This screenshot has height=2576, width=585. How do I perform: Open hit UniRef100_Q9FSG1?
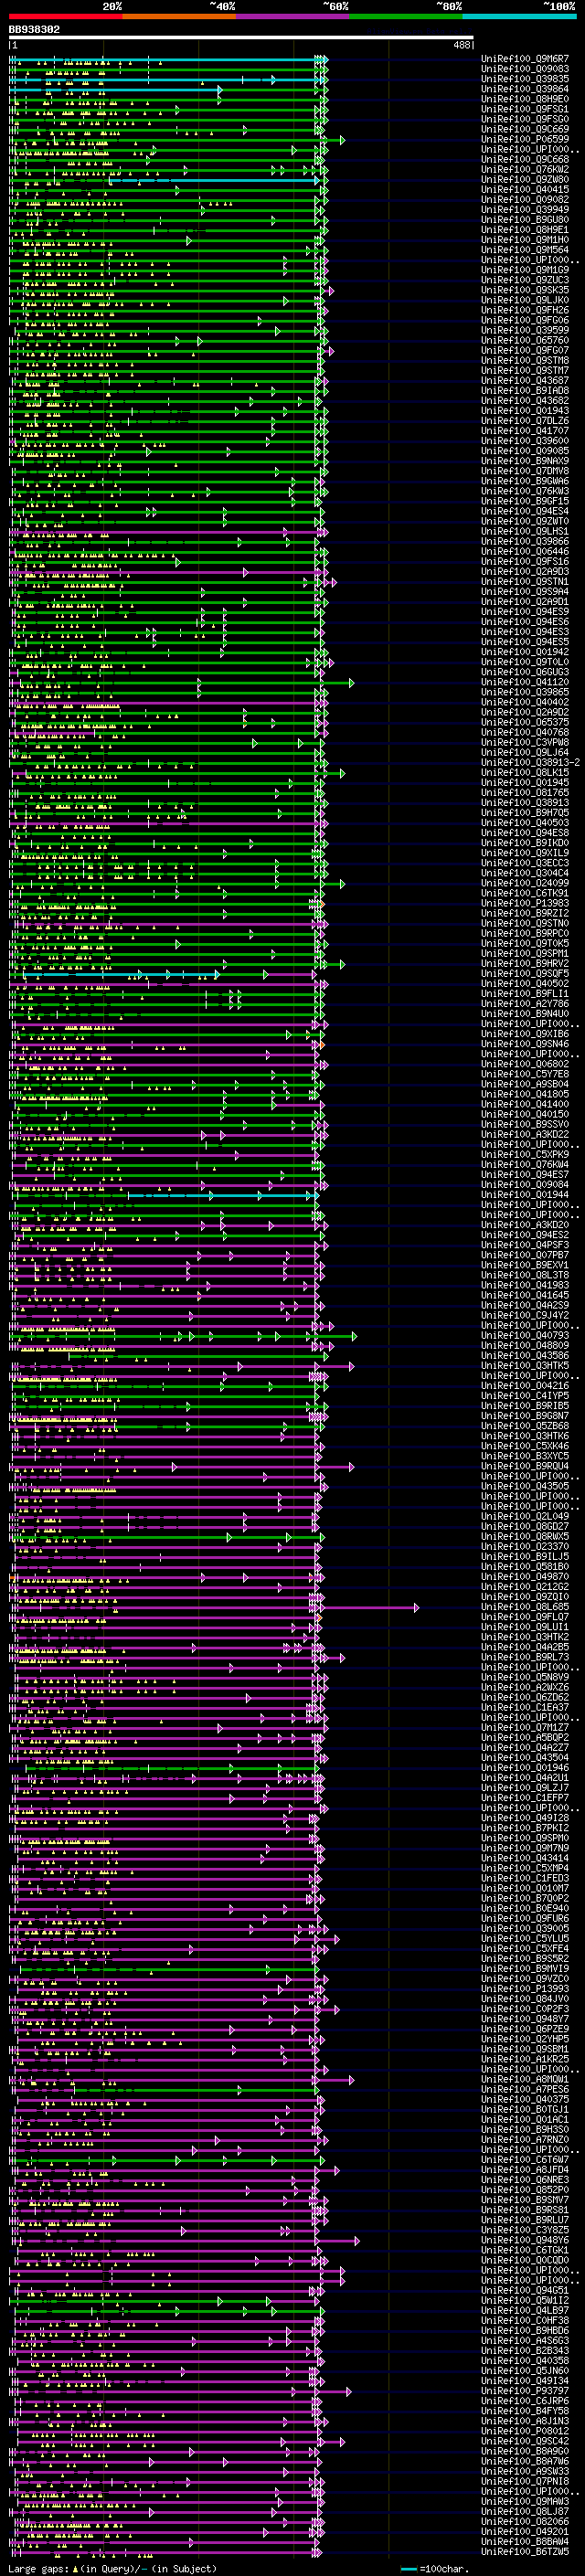pyautogui.click(x=525, y=109)
